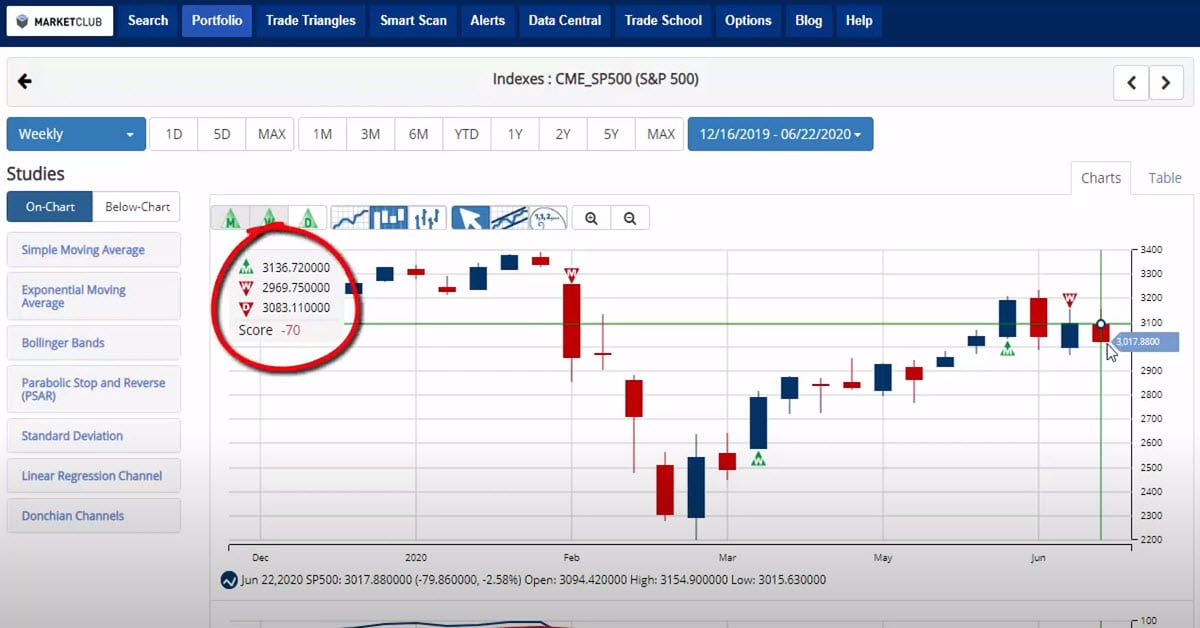Select the candlestick chart style
This screenshot has width=1200, height=628.
(388, 217)
